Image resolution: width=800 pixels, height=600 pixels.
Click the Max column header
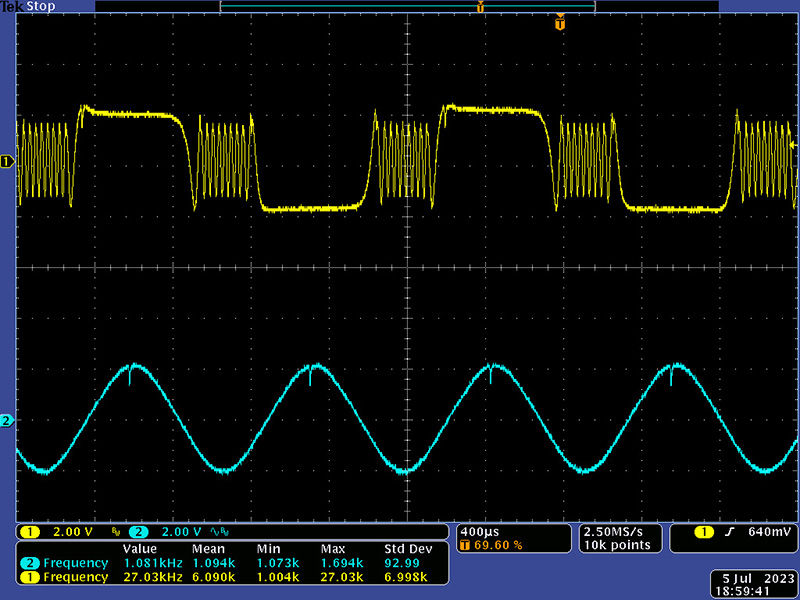point(333,549)
